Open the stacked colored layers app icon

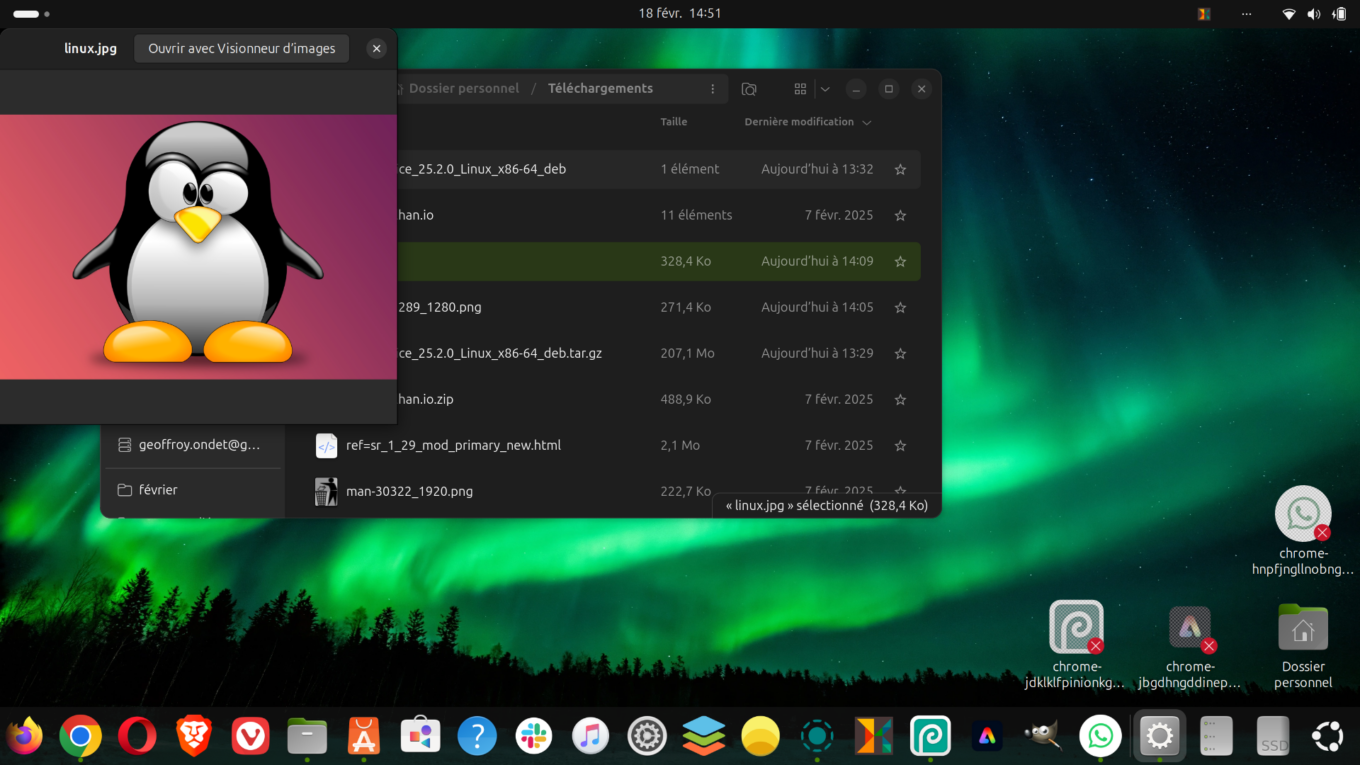(704, 737)
